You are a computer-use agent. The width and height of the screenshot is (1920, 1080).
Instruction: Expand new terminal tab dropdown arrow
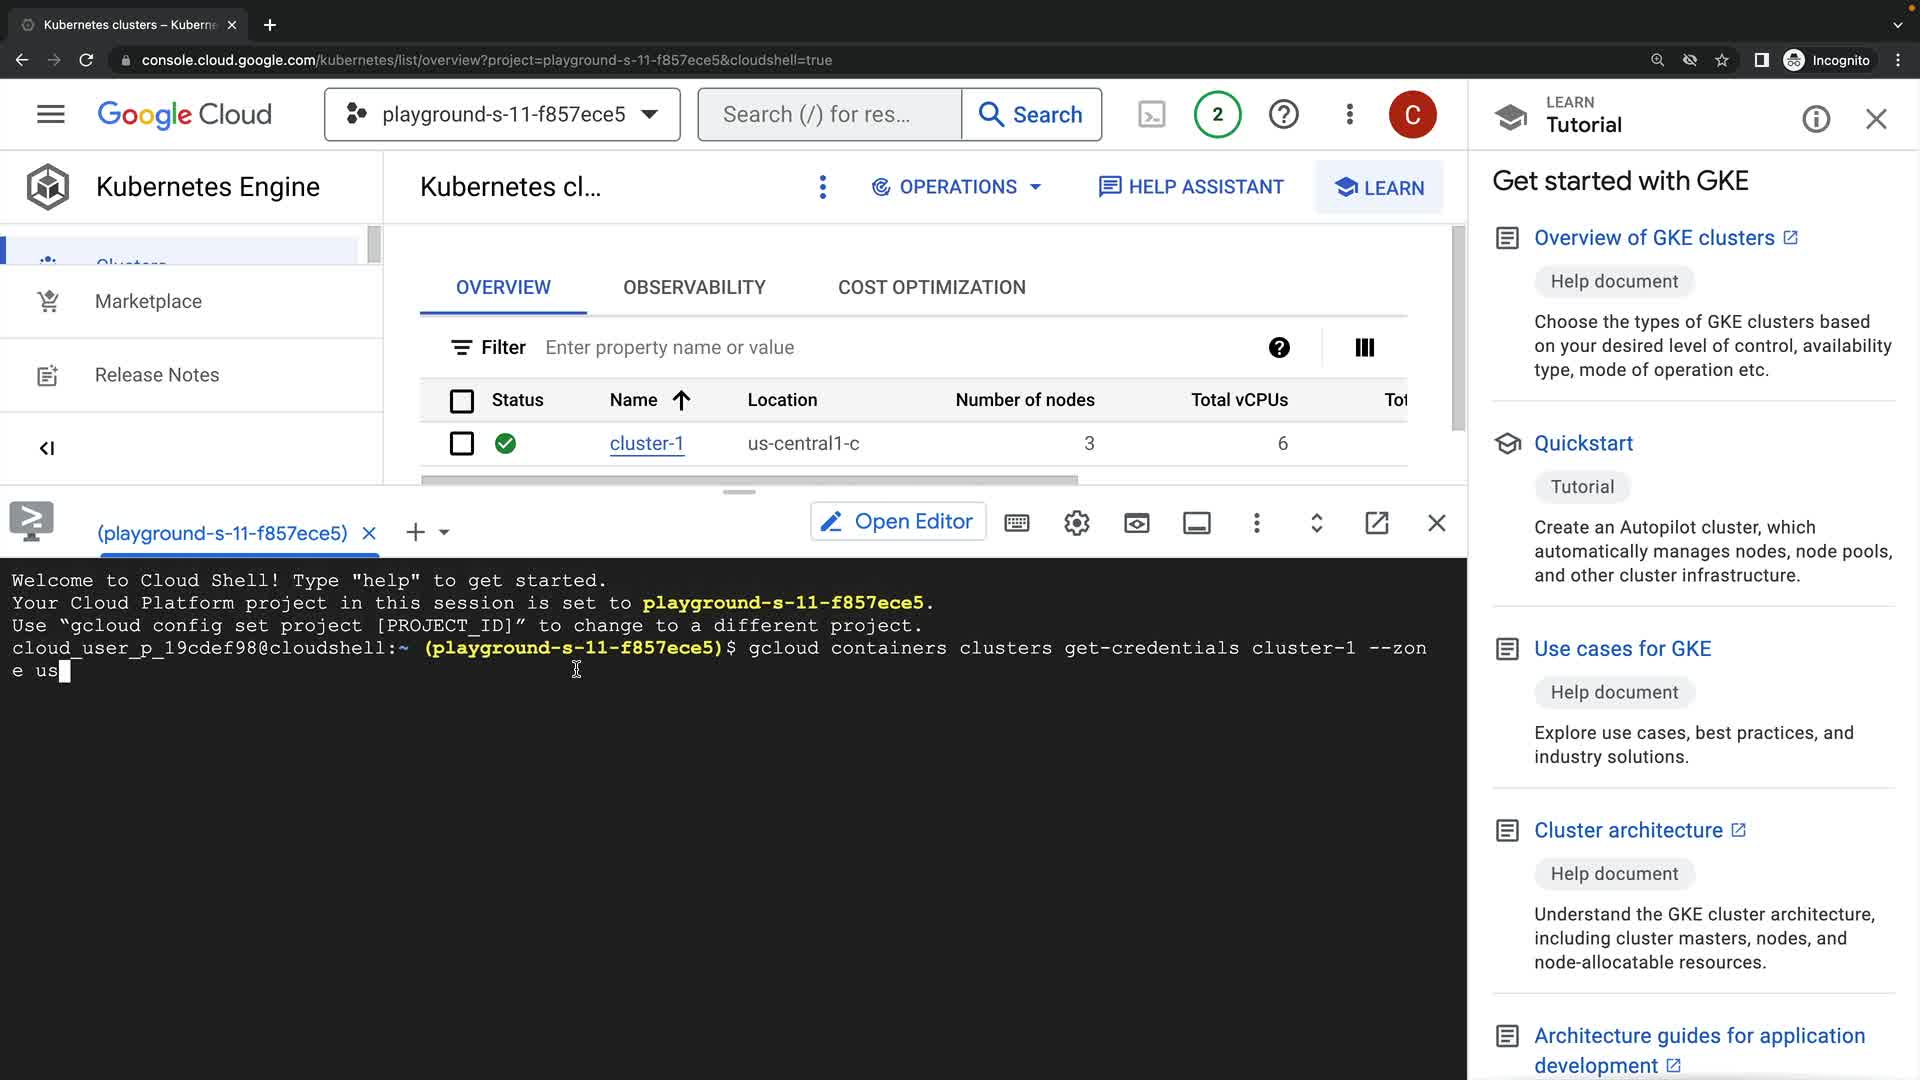point(445,533)
